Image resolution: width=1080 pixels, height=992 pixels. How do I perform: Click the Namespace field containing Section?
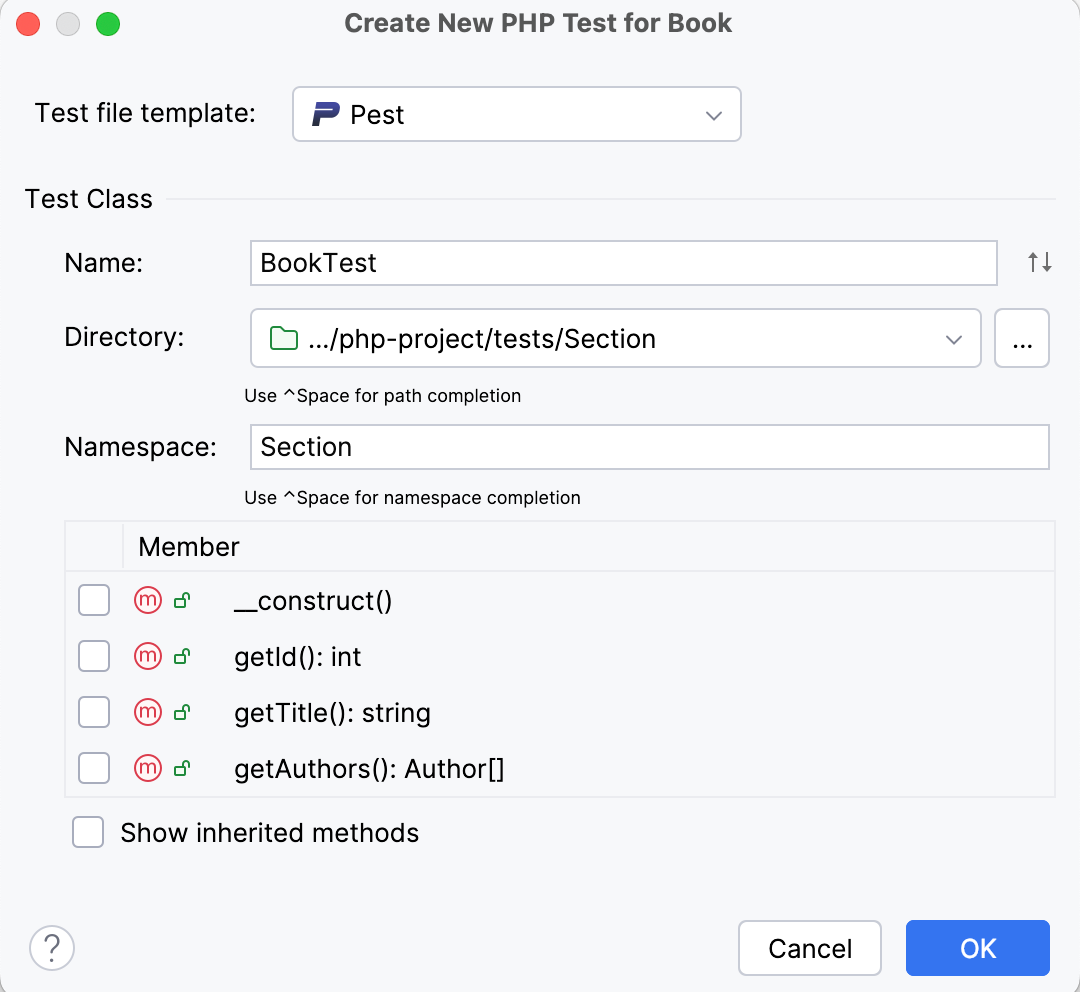[x=648, y=447]
